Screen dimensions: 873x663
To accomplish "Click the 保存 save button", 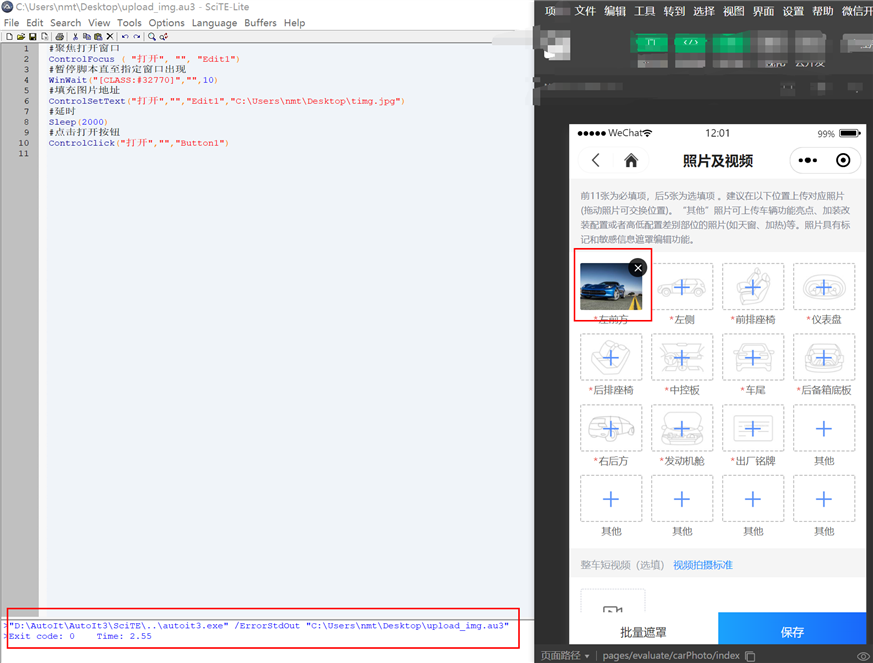I will 792,629.
